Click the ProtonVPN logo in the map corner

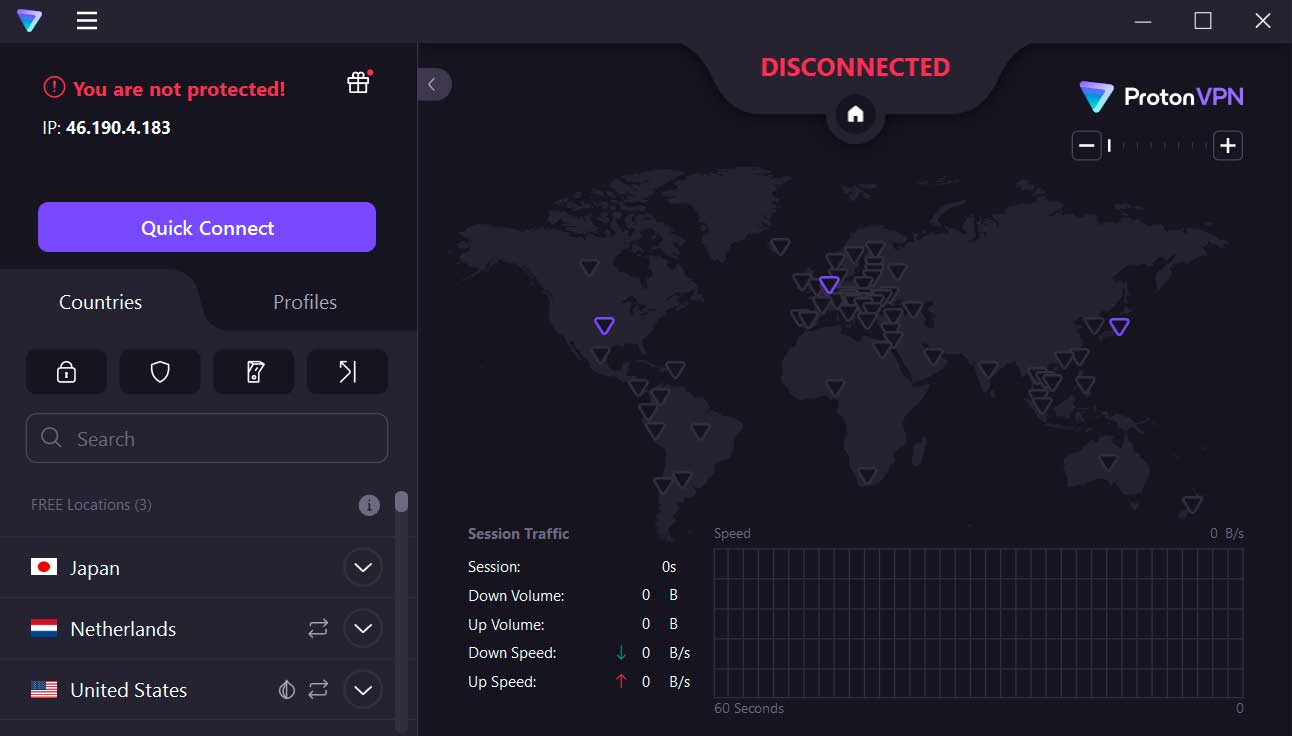coord(1160,96)
